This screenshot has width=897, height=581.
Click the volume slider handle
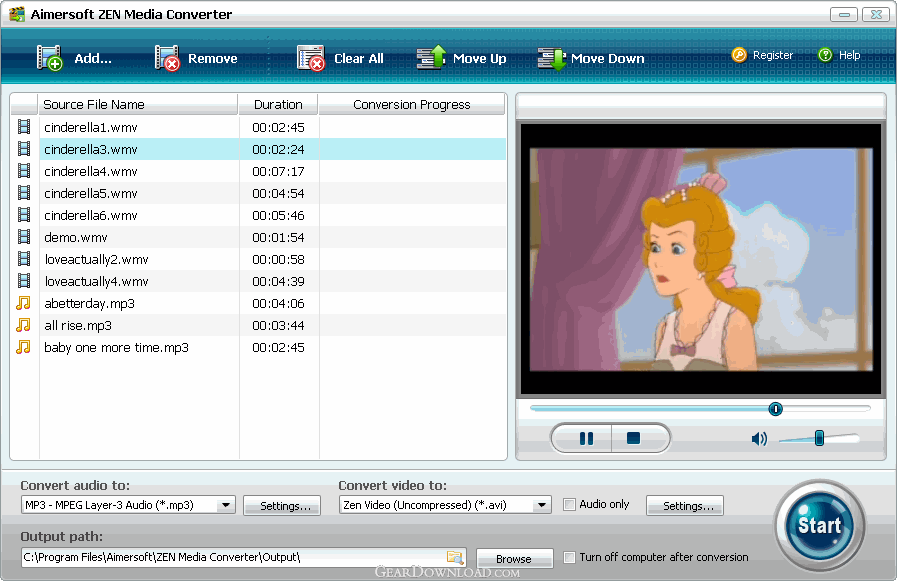point(819,438)
